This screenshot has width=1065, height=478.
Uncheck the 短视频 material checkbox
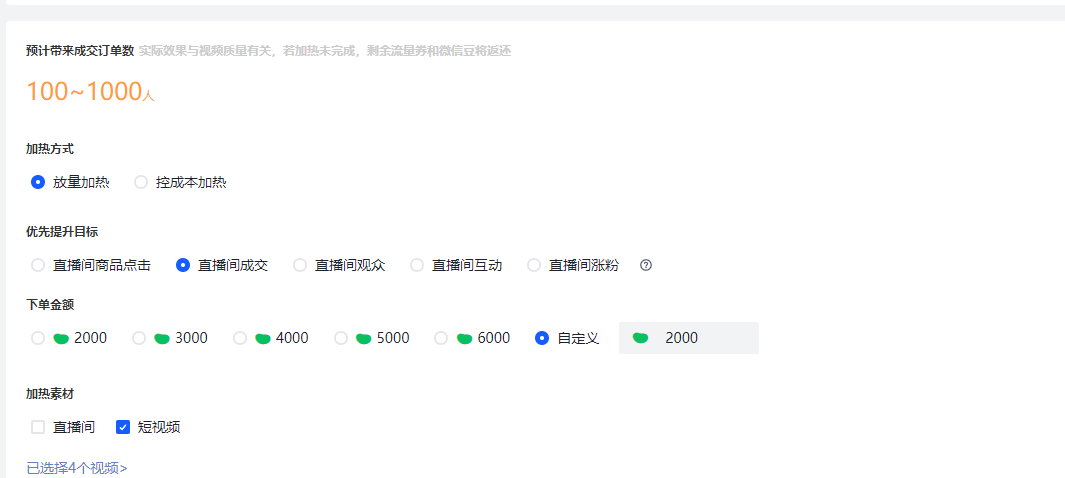click(123, 427)
